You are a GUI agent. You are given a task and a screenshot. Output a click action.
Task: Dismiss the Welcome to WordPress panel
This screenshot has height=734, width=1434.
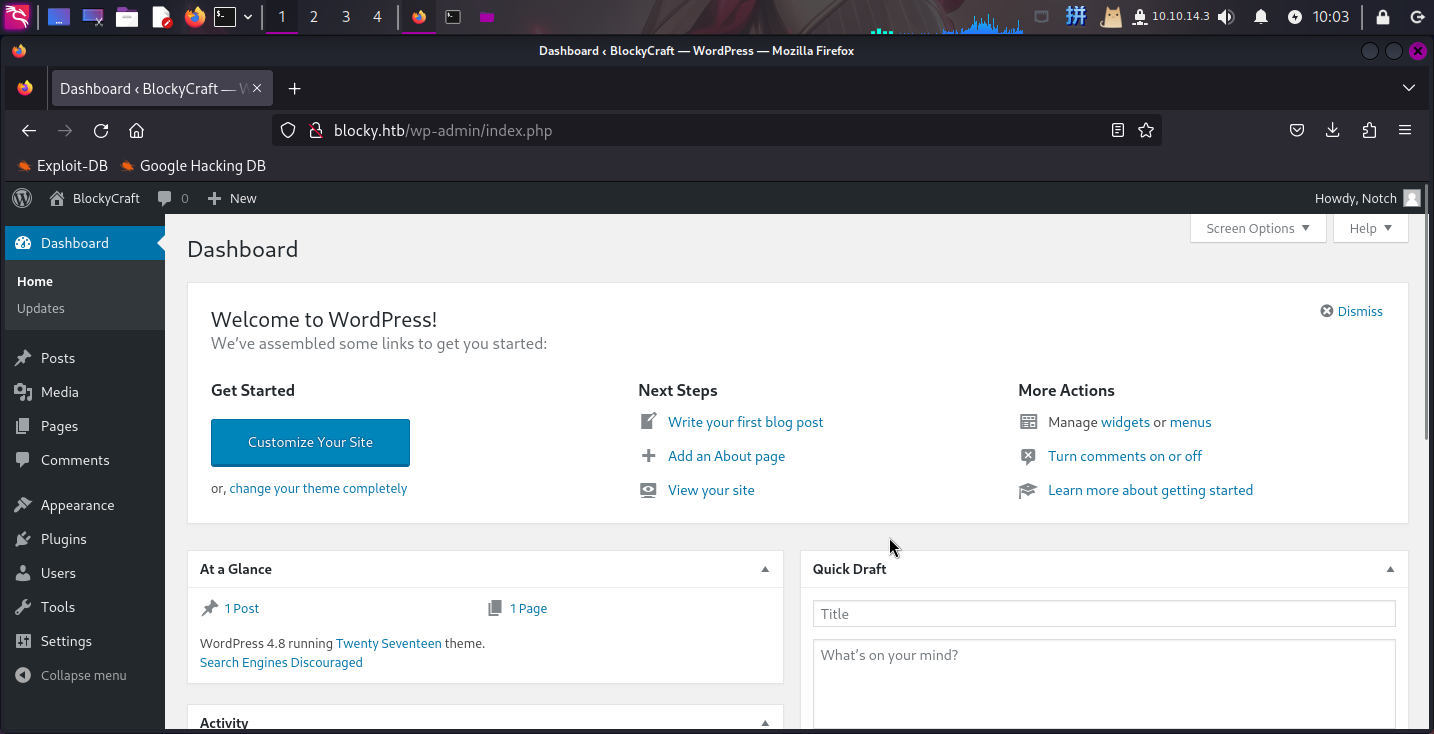1352,311
